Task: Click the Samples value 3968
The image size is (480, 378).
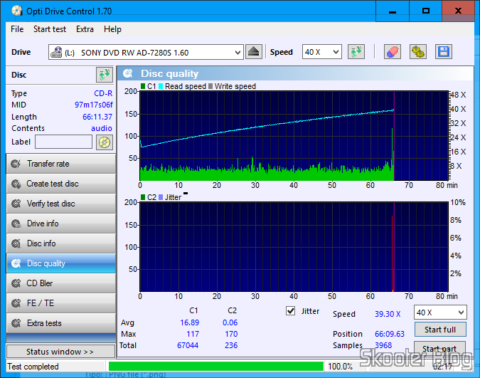Action: tap(383, 345)
